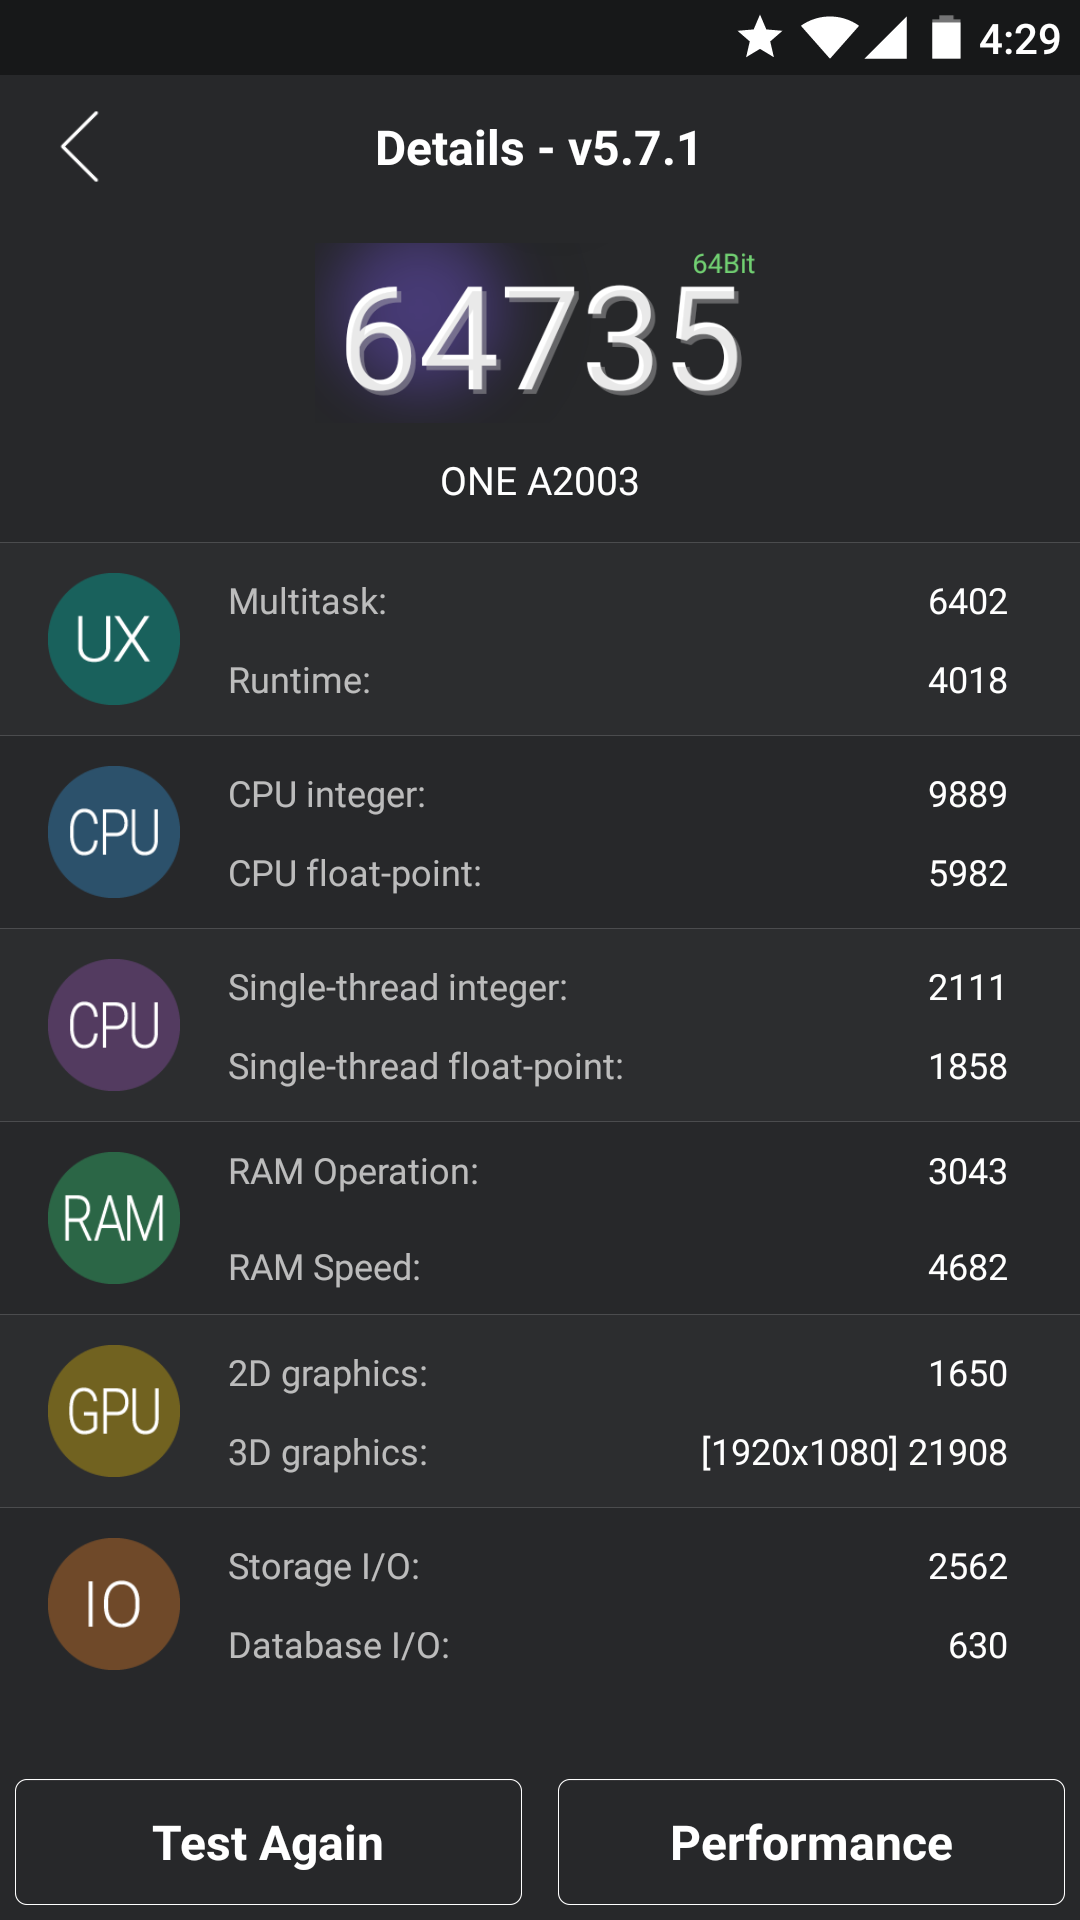Tap the Wi-Fi signal icon
Viewport: 1080px width, 1920px height.
[829, 38]
